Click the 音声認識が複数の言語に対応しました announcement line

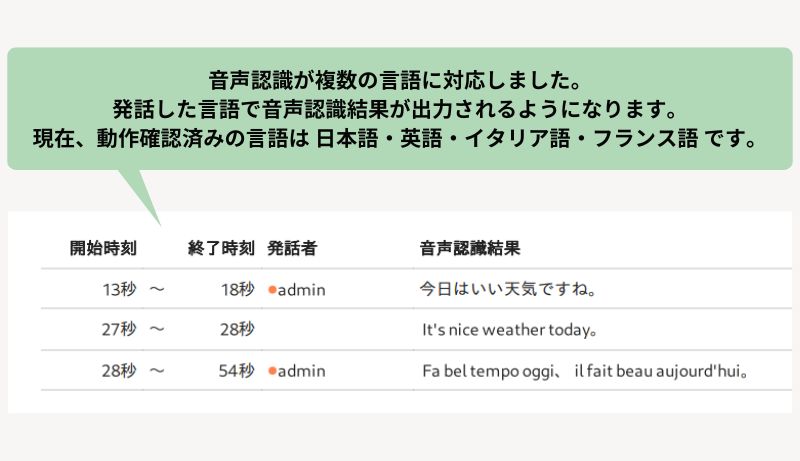[x=400, y=78]
